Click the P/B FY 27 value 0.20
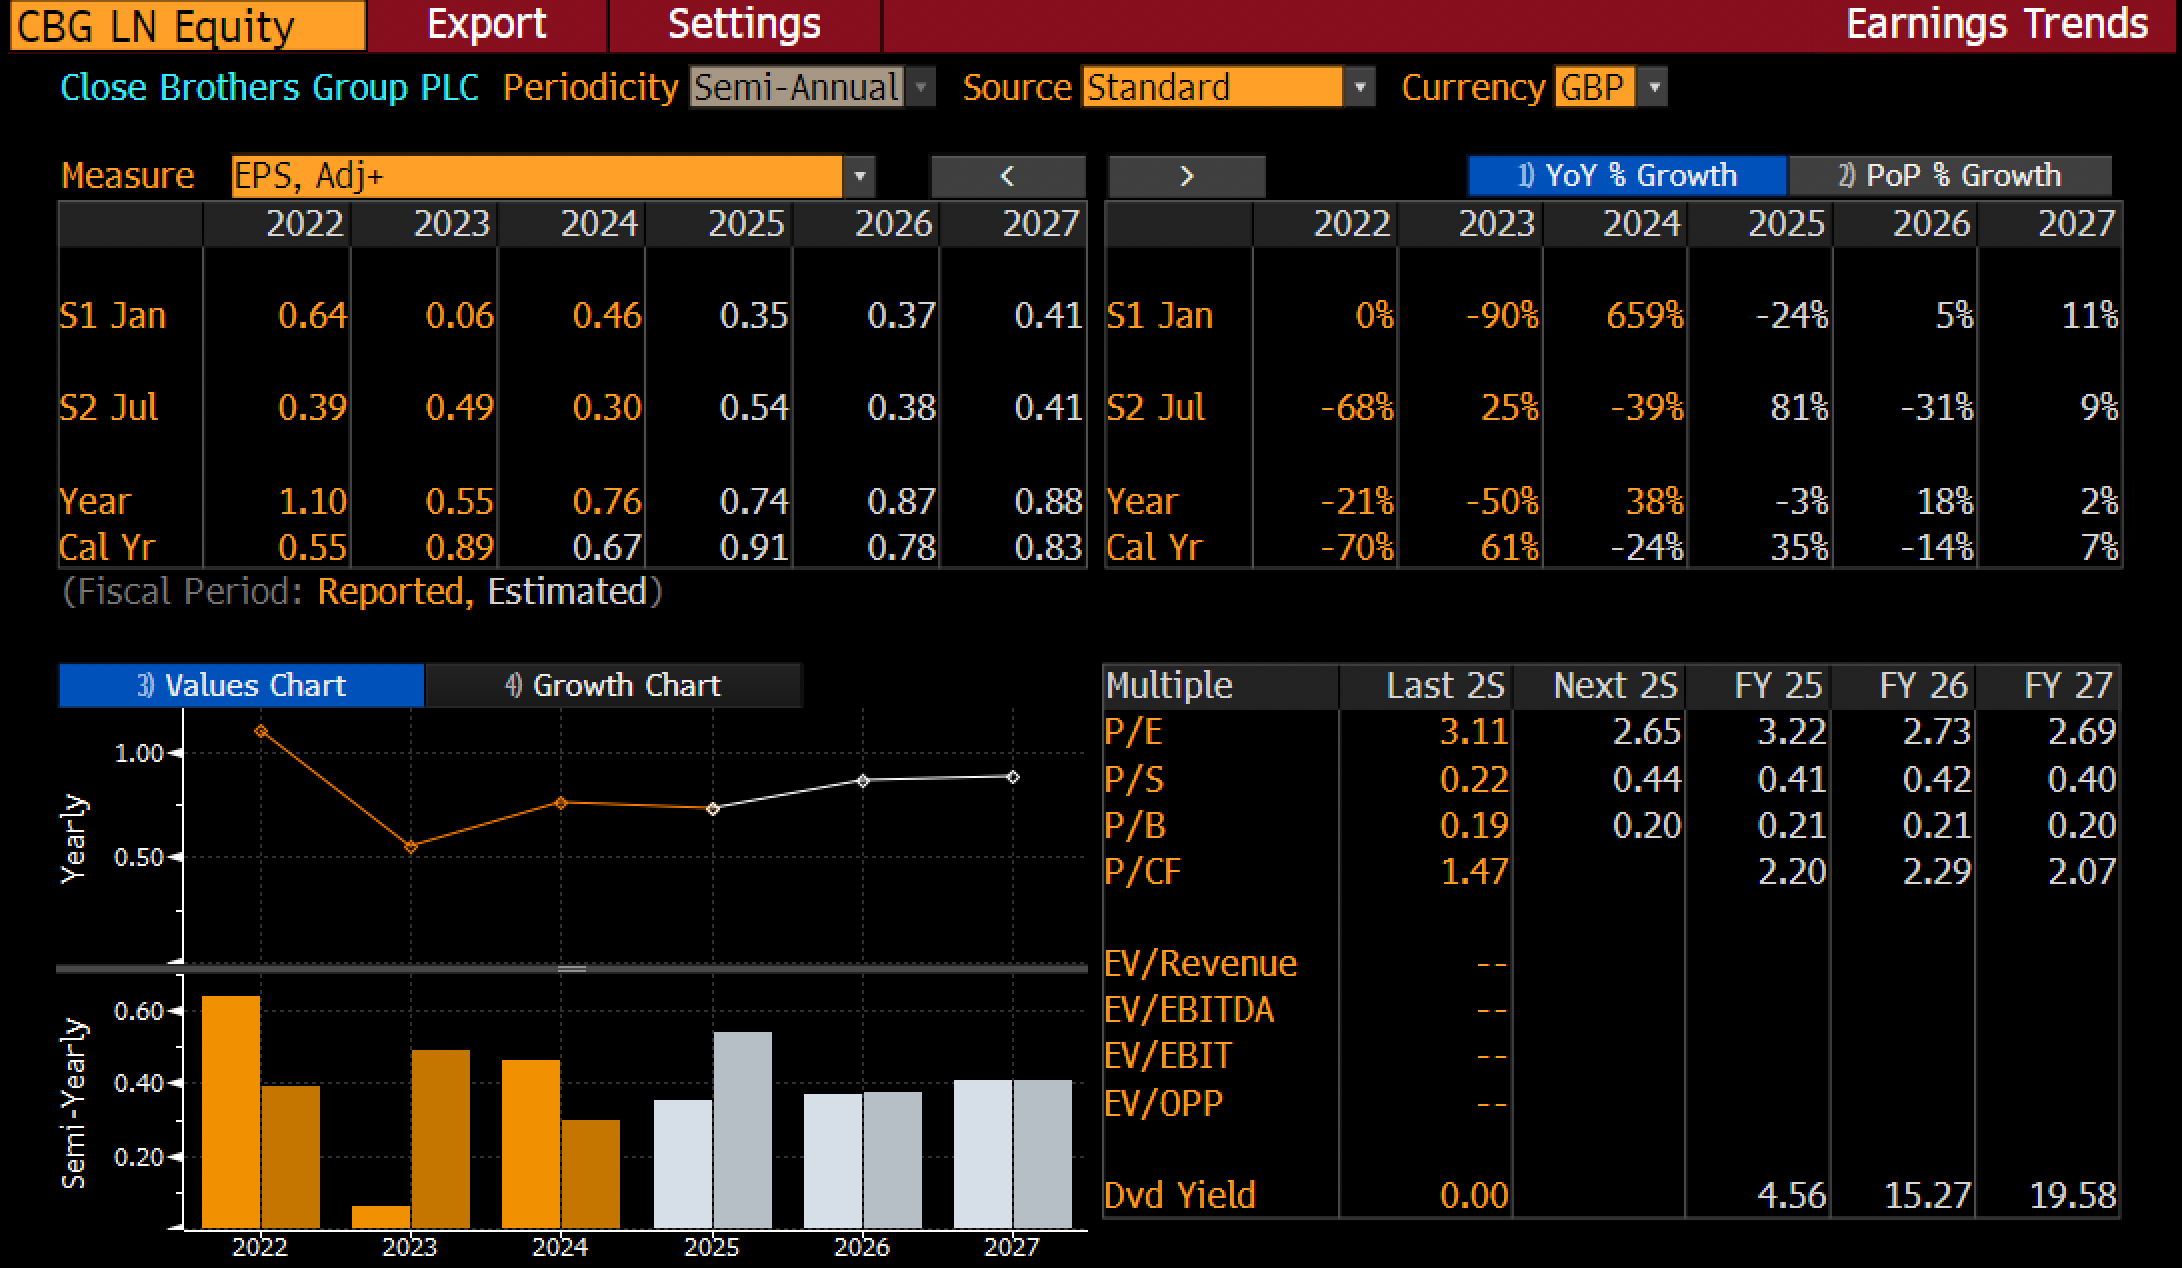The image size is (2182, 1268). (2081, 826)
